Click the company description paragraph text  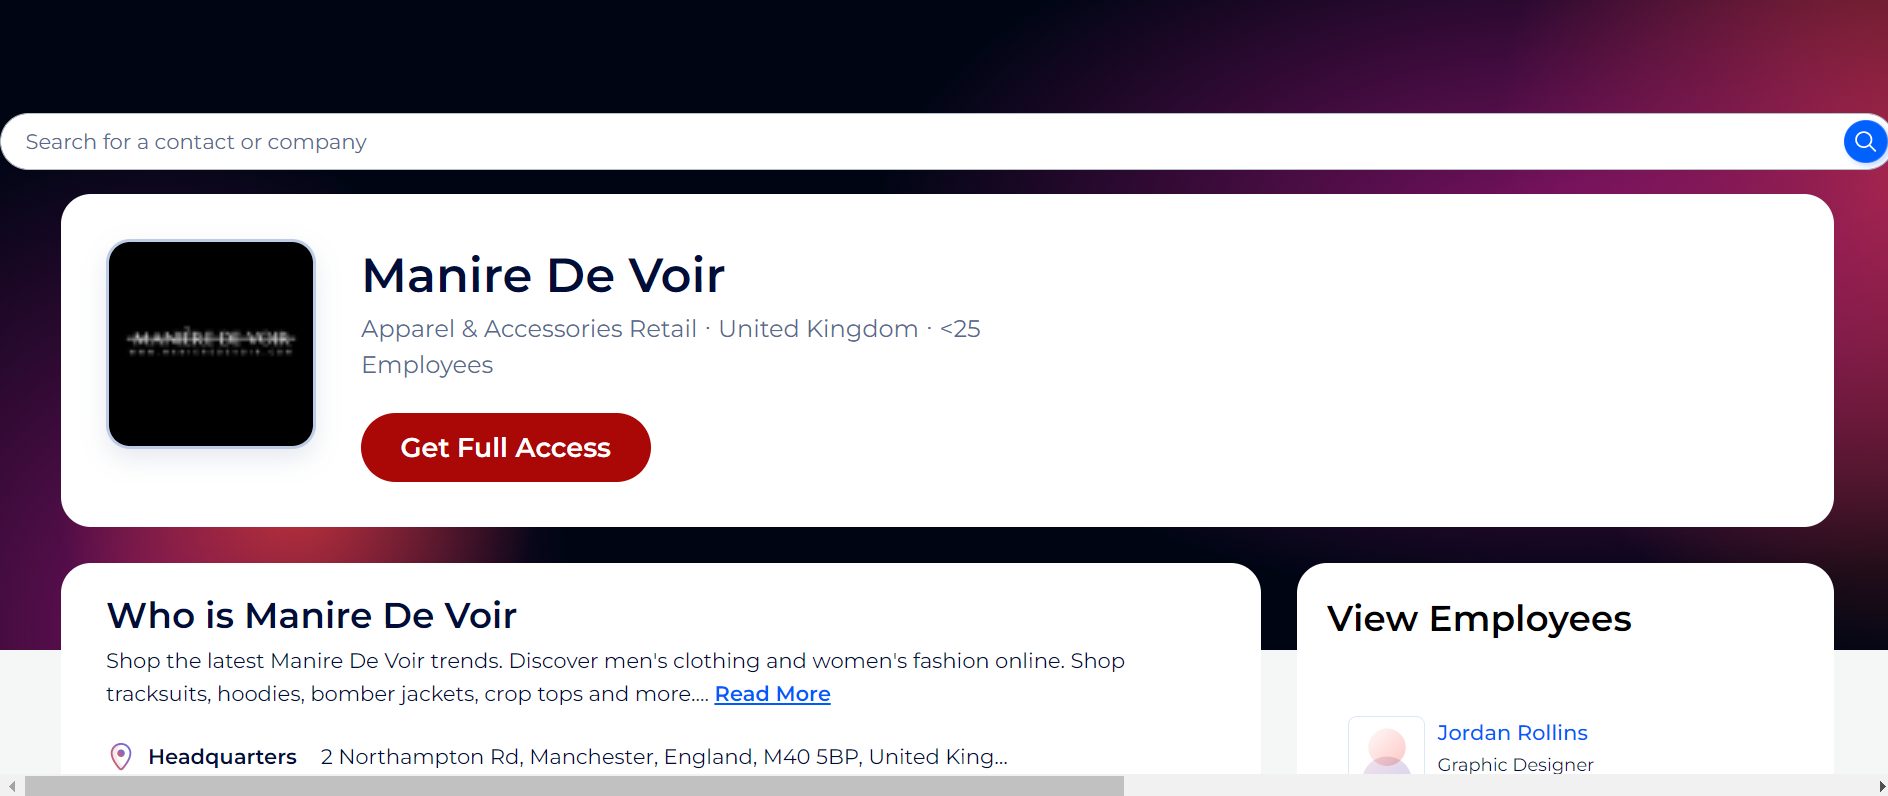[615, 661]
